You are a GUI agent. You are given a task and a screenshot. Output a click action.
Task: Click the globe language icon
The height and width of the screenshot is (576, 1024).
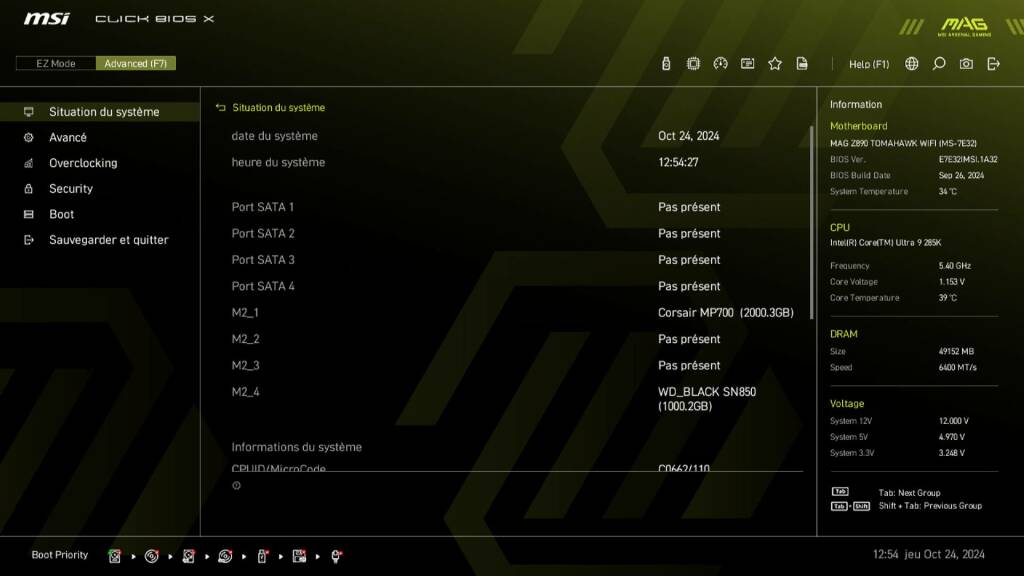911,63
